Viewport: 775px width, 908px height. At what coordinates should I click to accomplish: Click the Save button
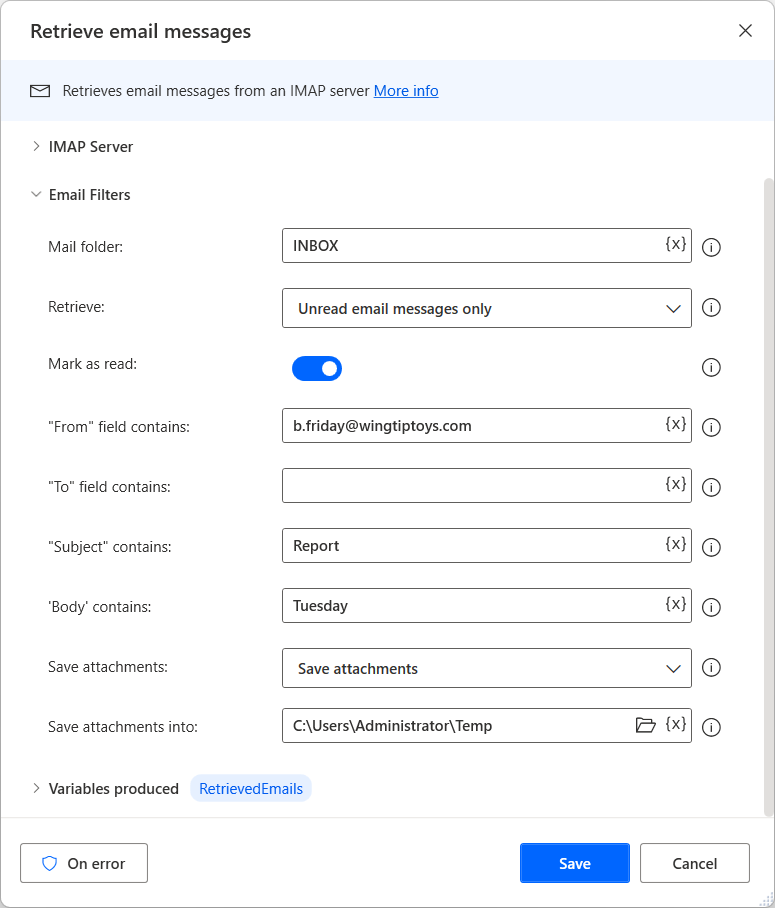(x=574, y=863)
